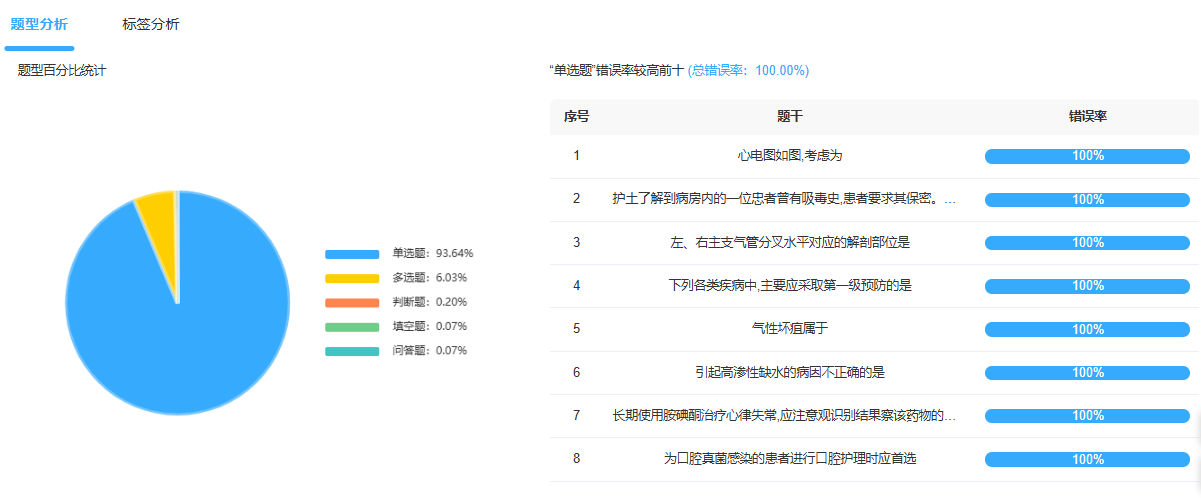
Task: Toggle the green 填空题 legend swatch
Action: click(352, 326)
